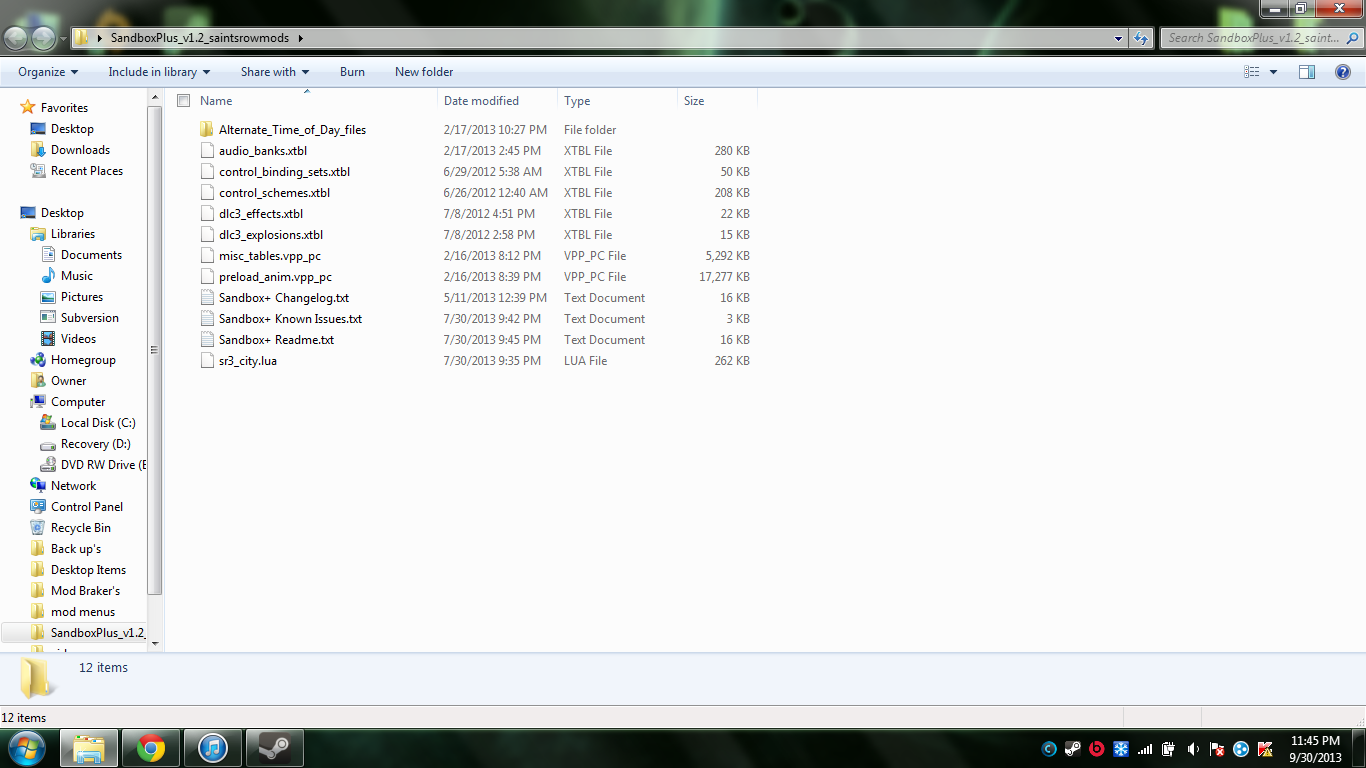
Task: Open Windows Start orb
Action: pos(26,747)
